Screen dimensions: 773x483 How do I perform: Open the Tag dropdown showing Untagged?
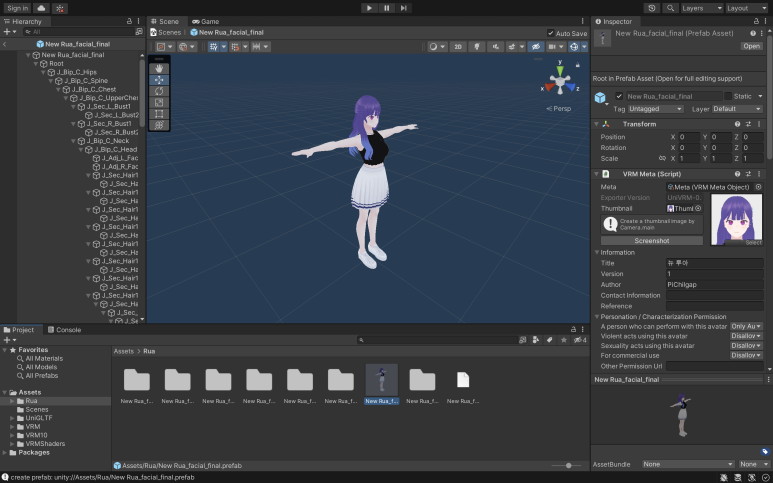[x=655, y=109]
